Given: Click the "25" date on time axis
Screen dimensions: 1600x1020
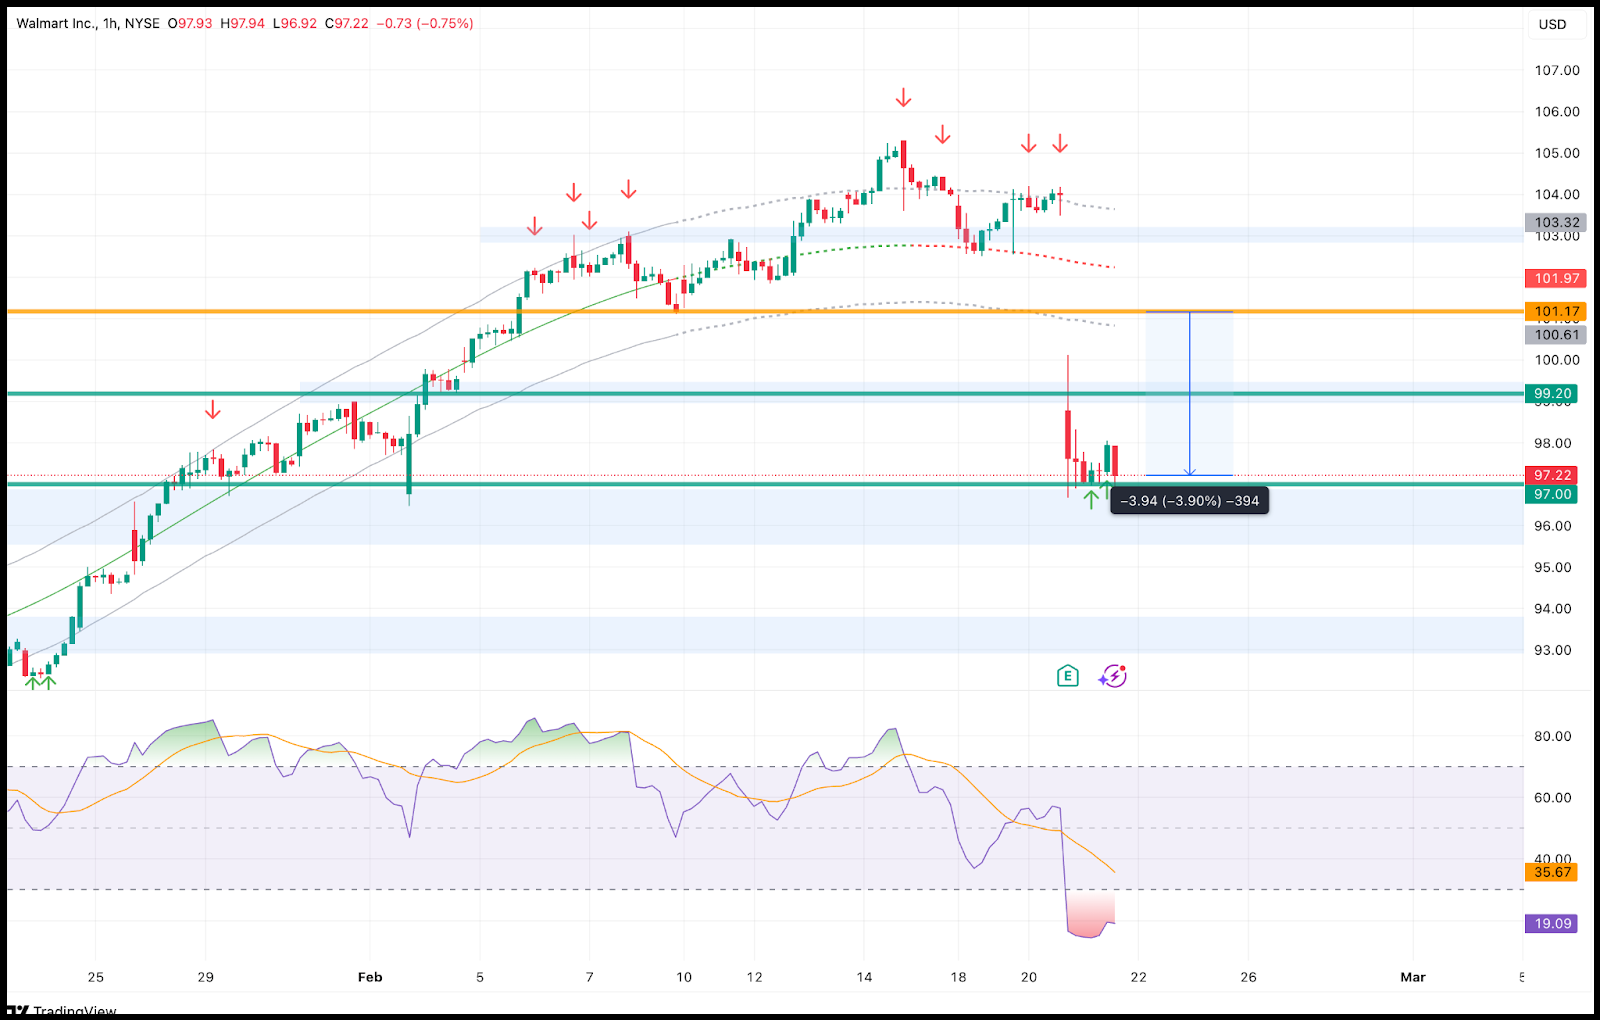Looking at the screenshot, I should 95,977.
